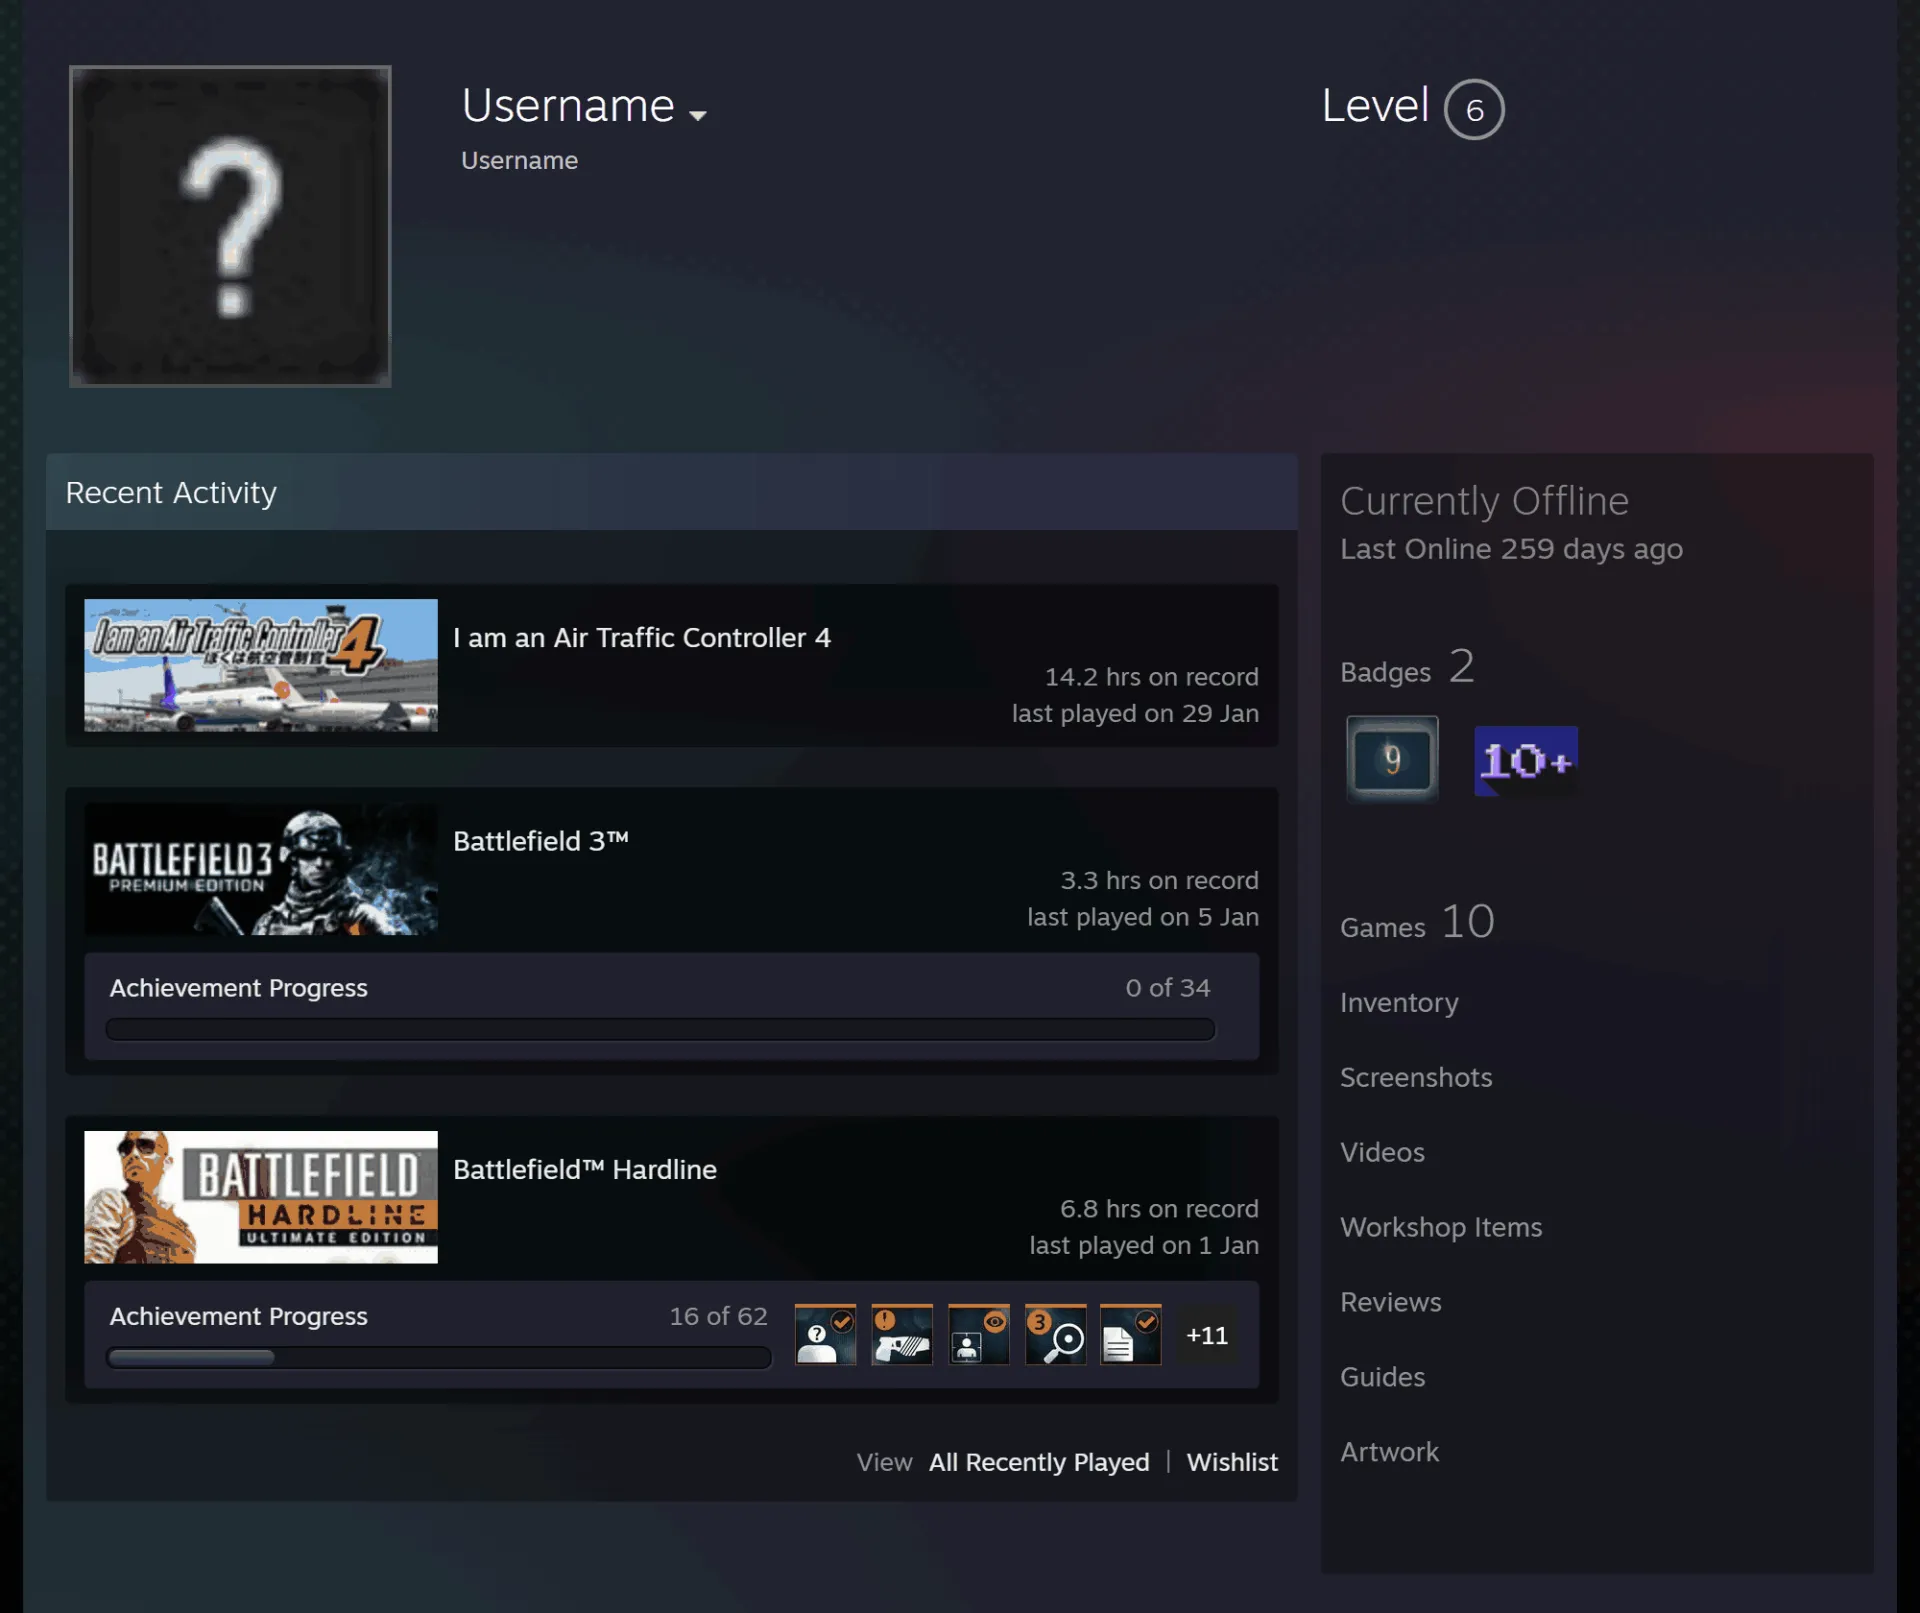Open the first Hardline achievement icon with question mark

coord(825,1335)
